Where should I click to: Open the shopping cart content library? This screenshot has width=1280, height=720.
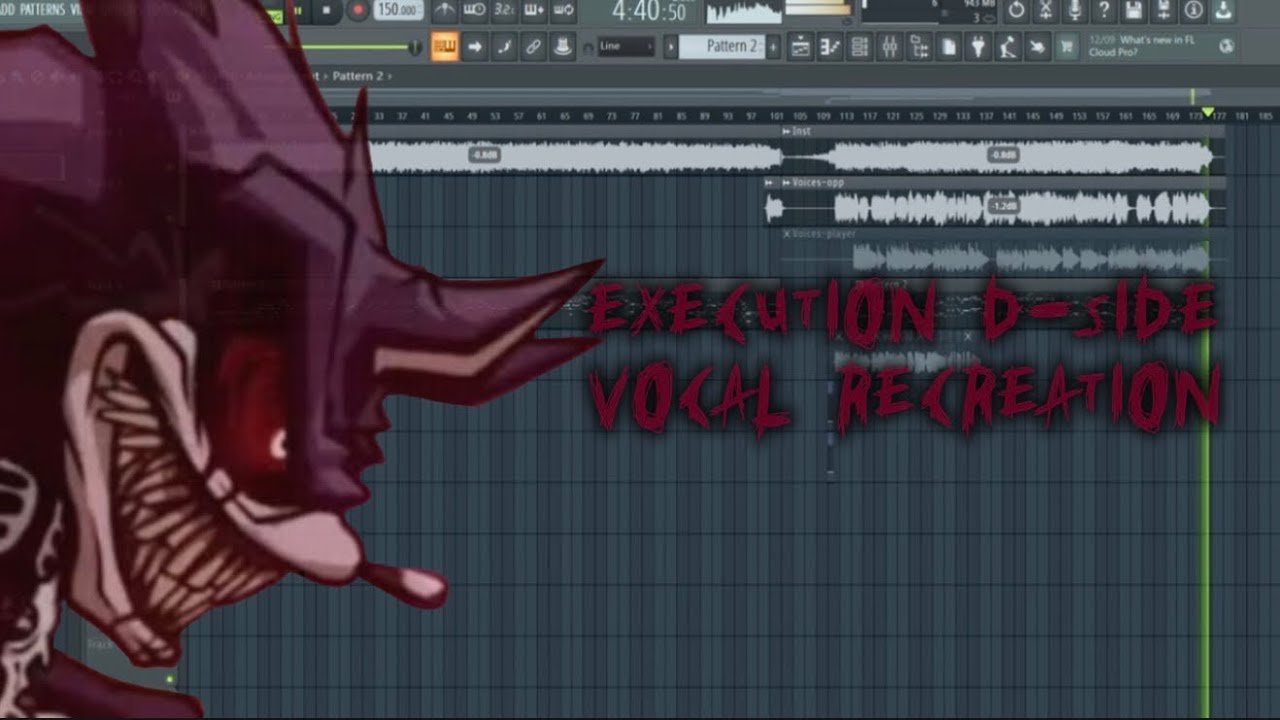pos(1068,46)
